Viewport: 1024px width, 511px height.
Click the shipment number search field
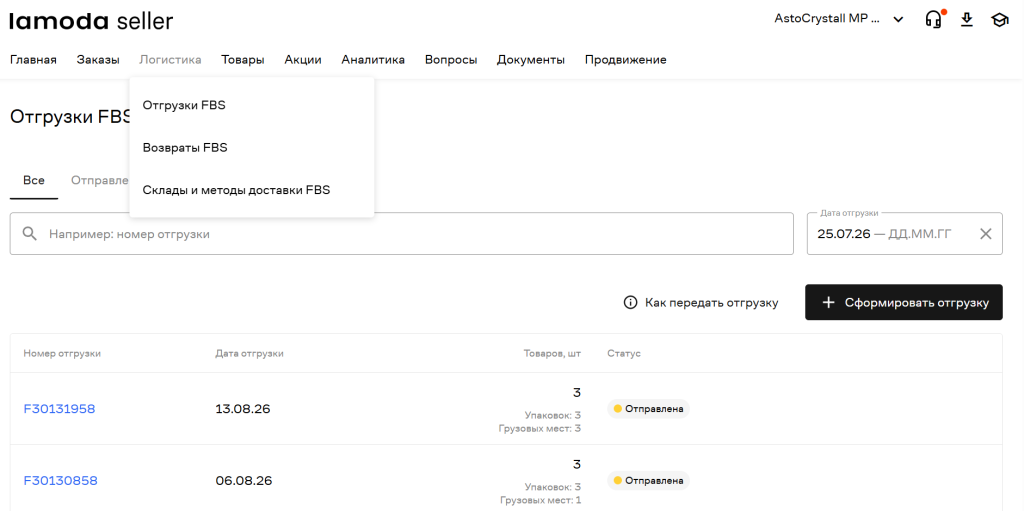pos(402,233)
